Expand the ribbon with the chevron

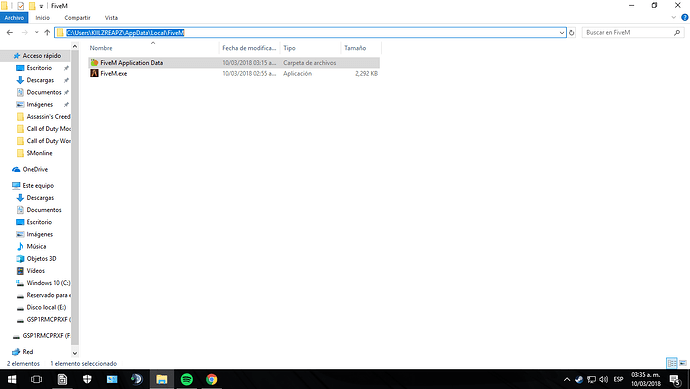pos(674,18)
